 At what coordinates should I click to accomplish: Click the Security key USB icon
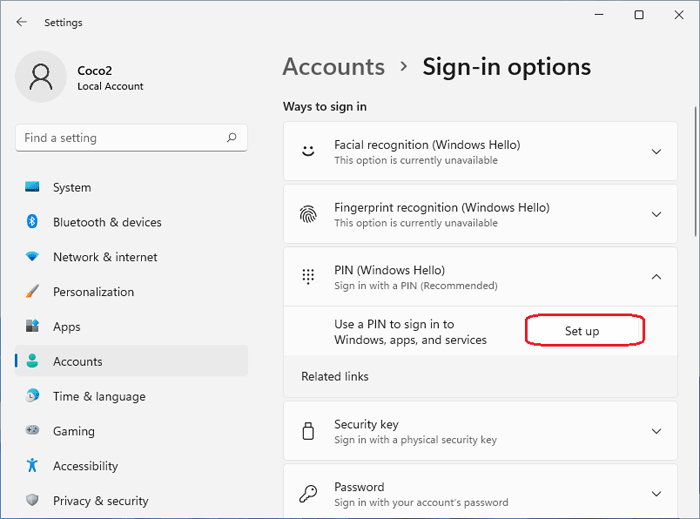point(308,431)
